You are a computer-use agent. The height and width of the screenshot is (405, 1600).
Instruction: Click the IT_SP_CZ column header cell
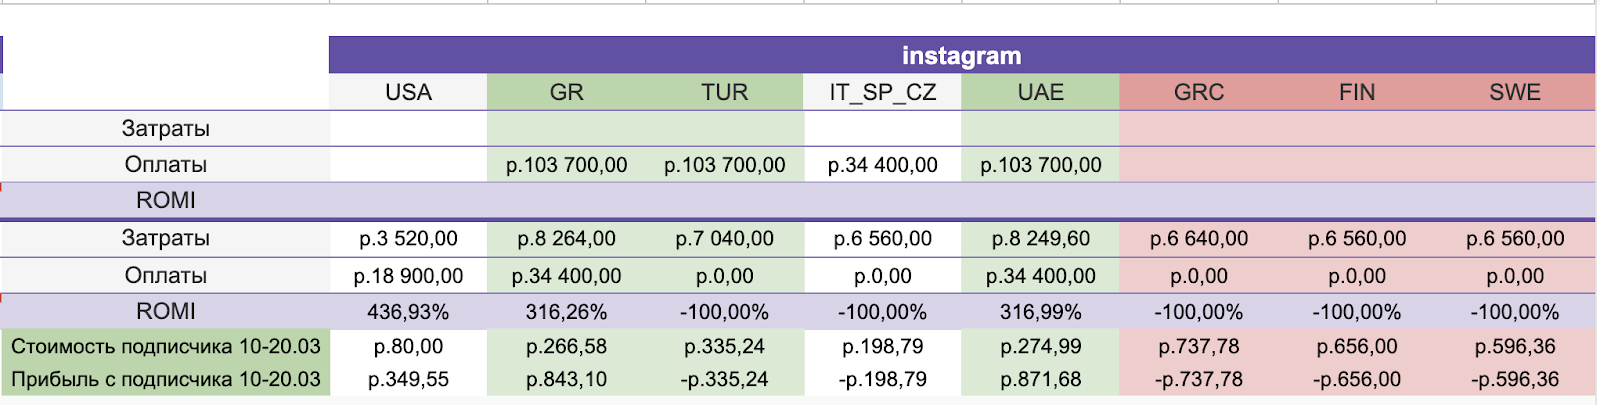click(882, 92)
